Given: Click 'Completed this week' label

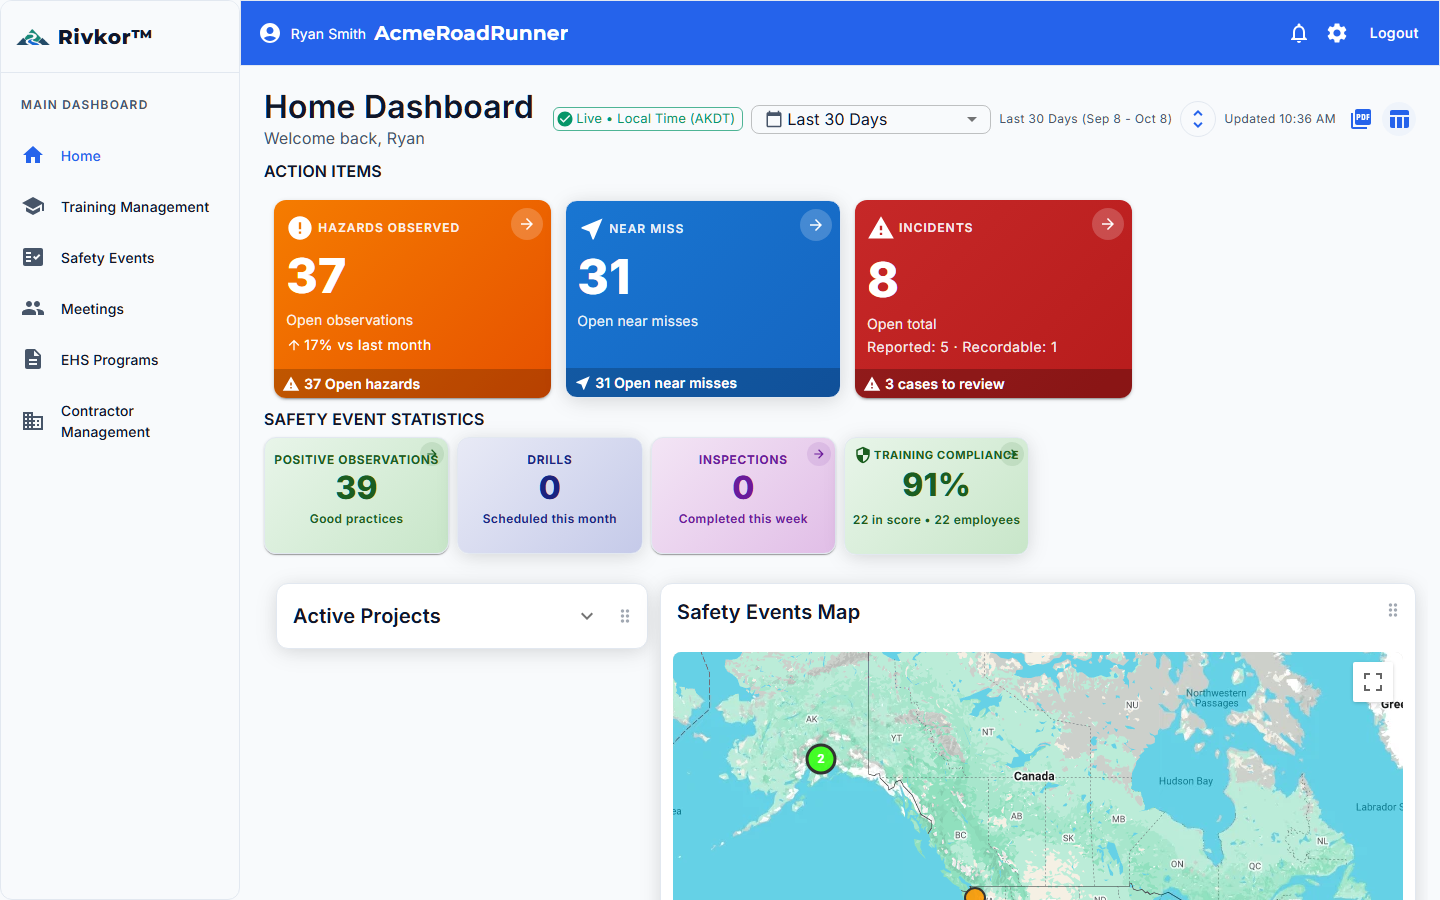Looking at the screenshot, I should tap(743, 519).
